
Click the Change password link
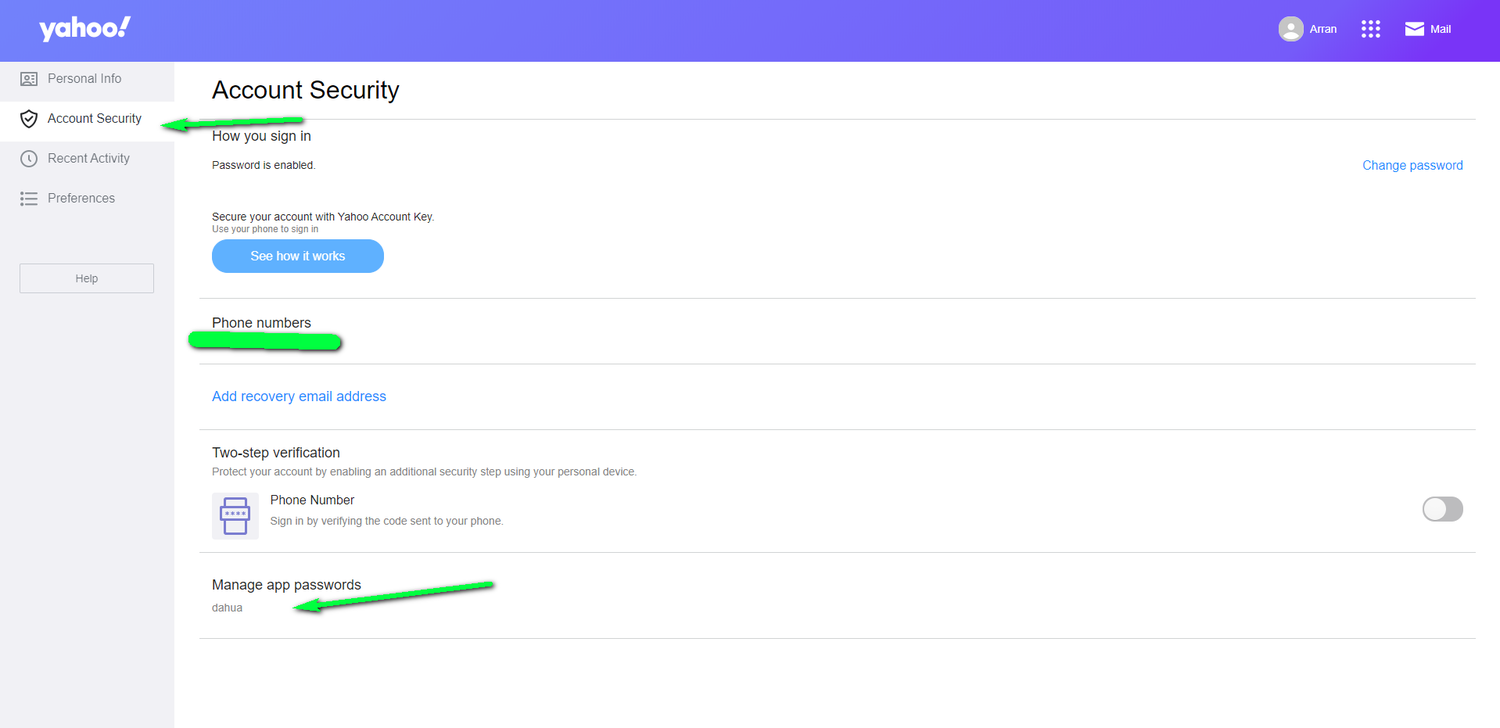tap(1412, 166)
